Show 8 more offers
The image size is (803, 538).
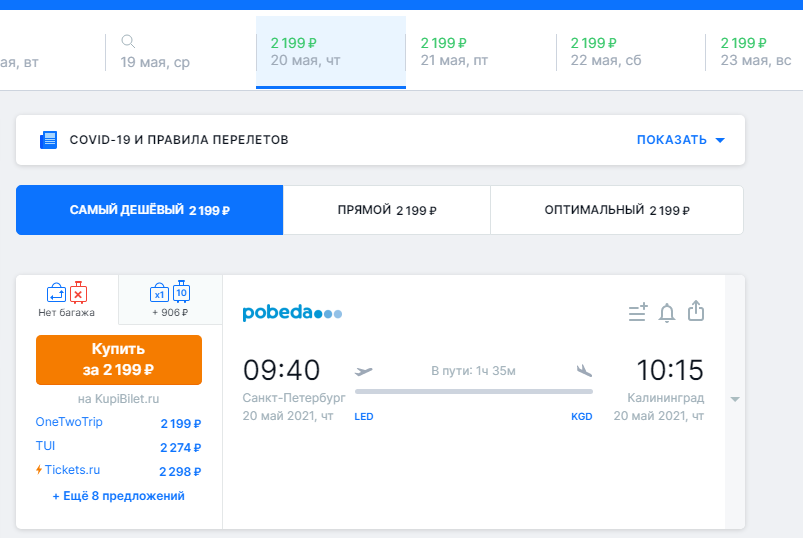pos(118,496)
